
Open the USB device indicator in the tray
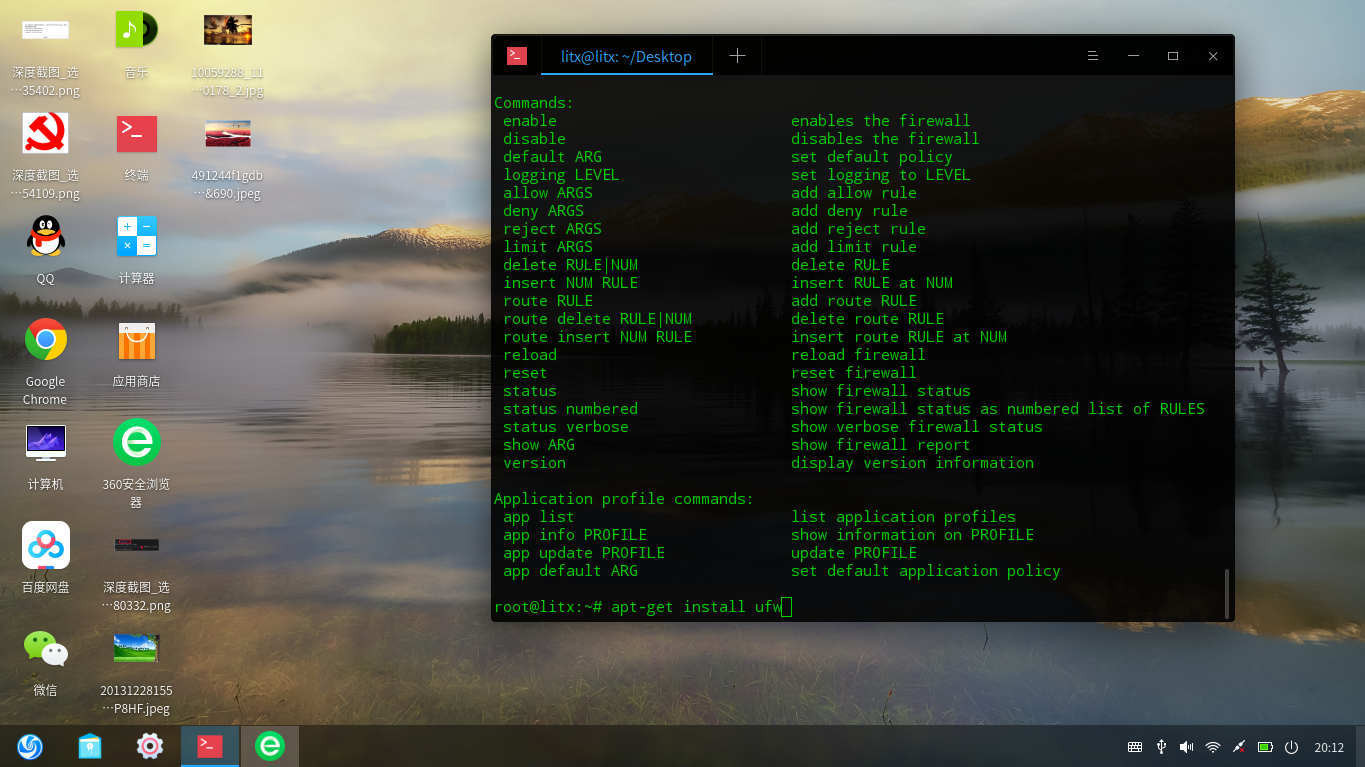pyautogui.click(x=1161, y=746)
